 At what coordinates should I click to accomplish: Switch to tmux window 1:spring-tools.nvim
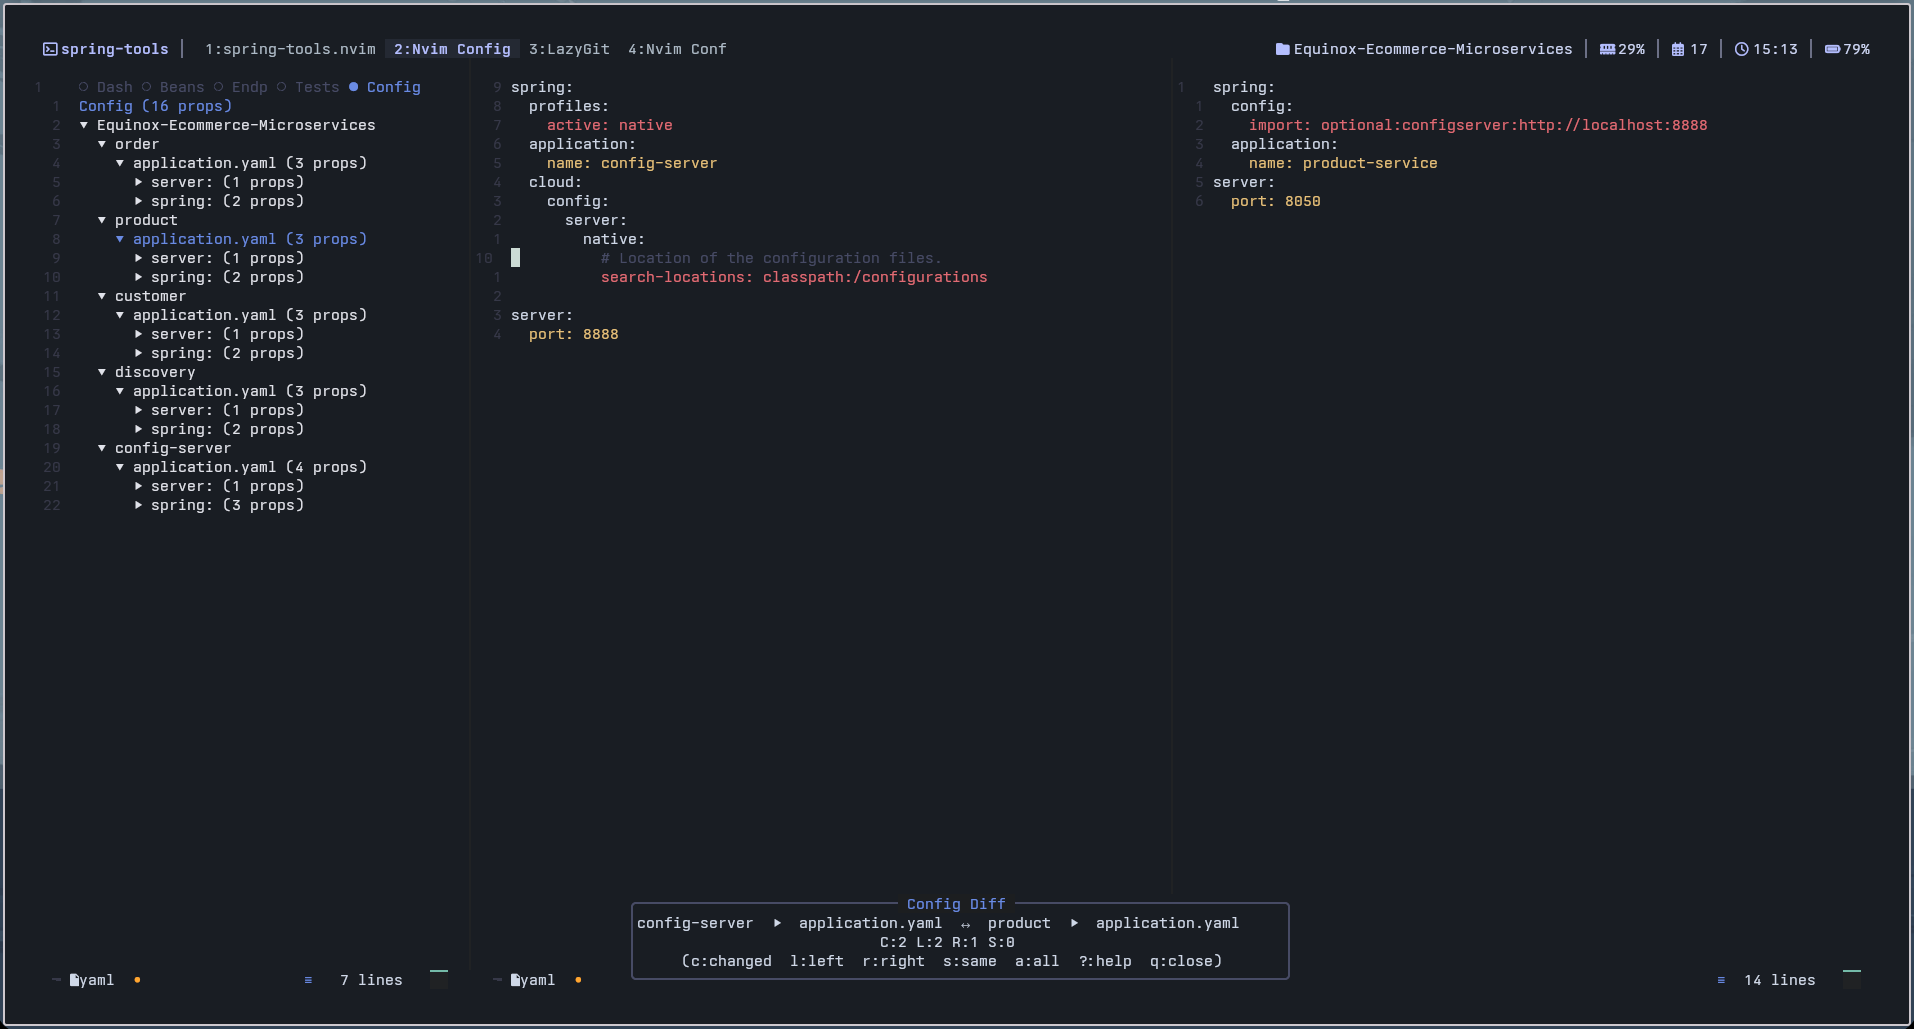point(290,49)
